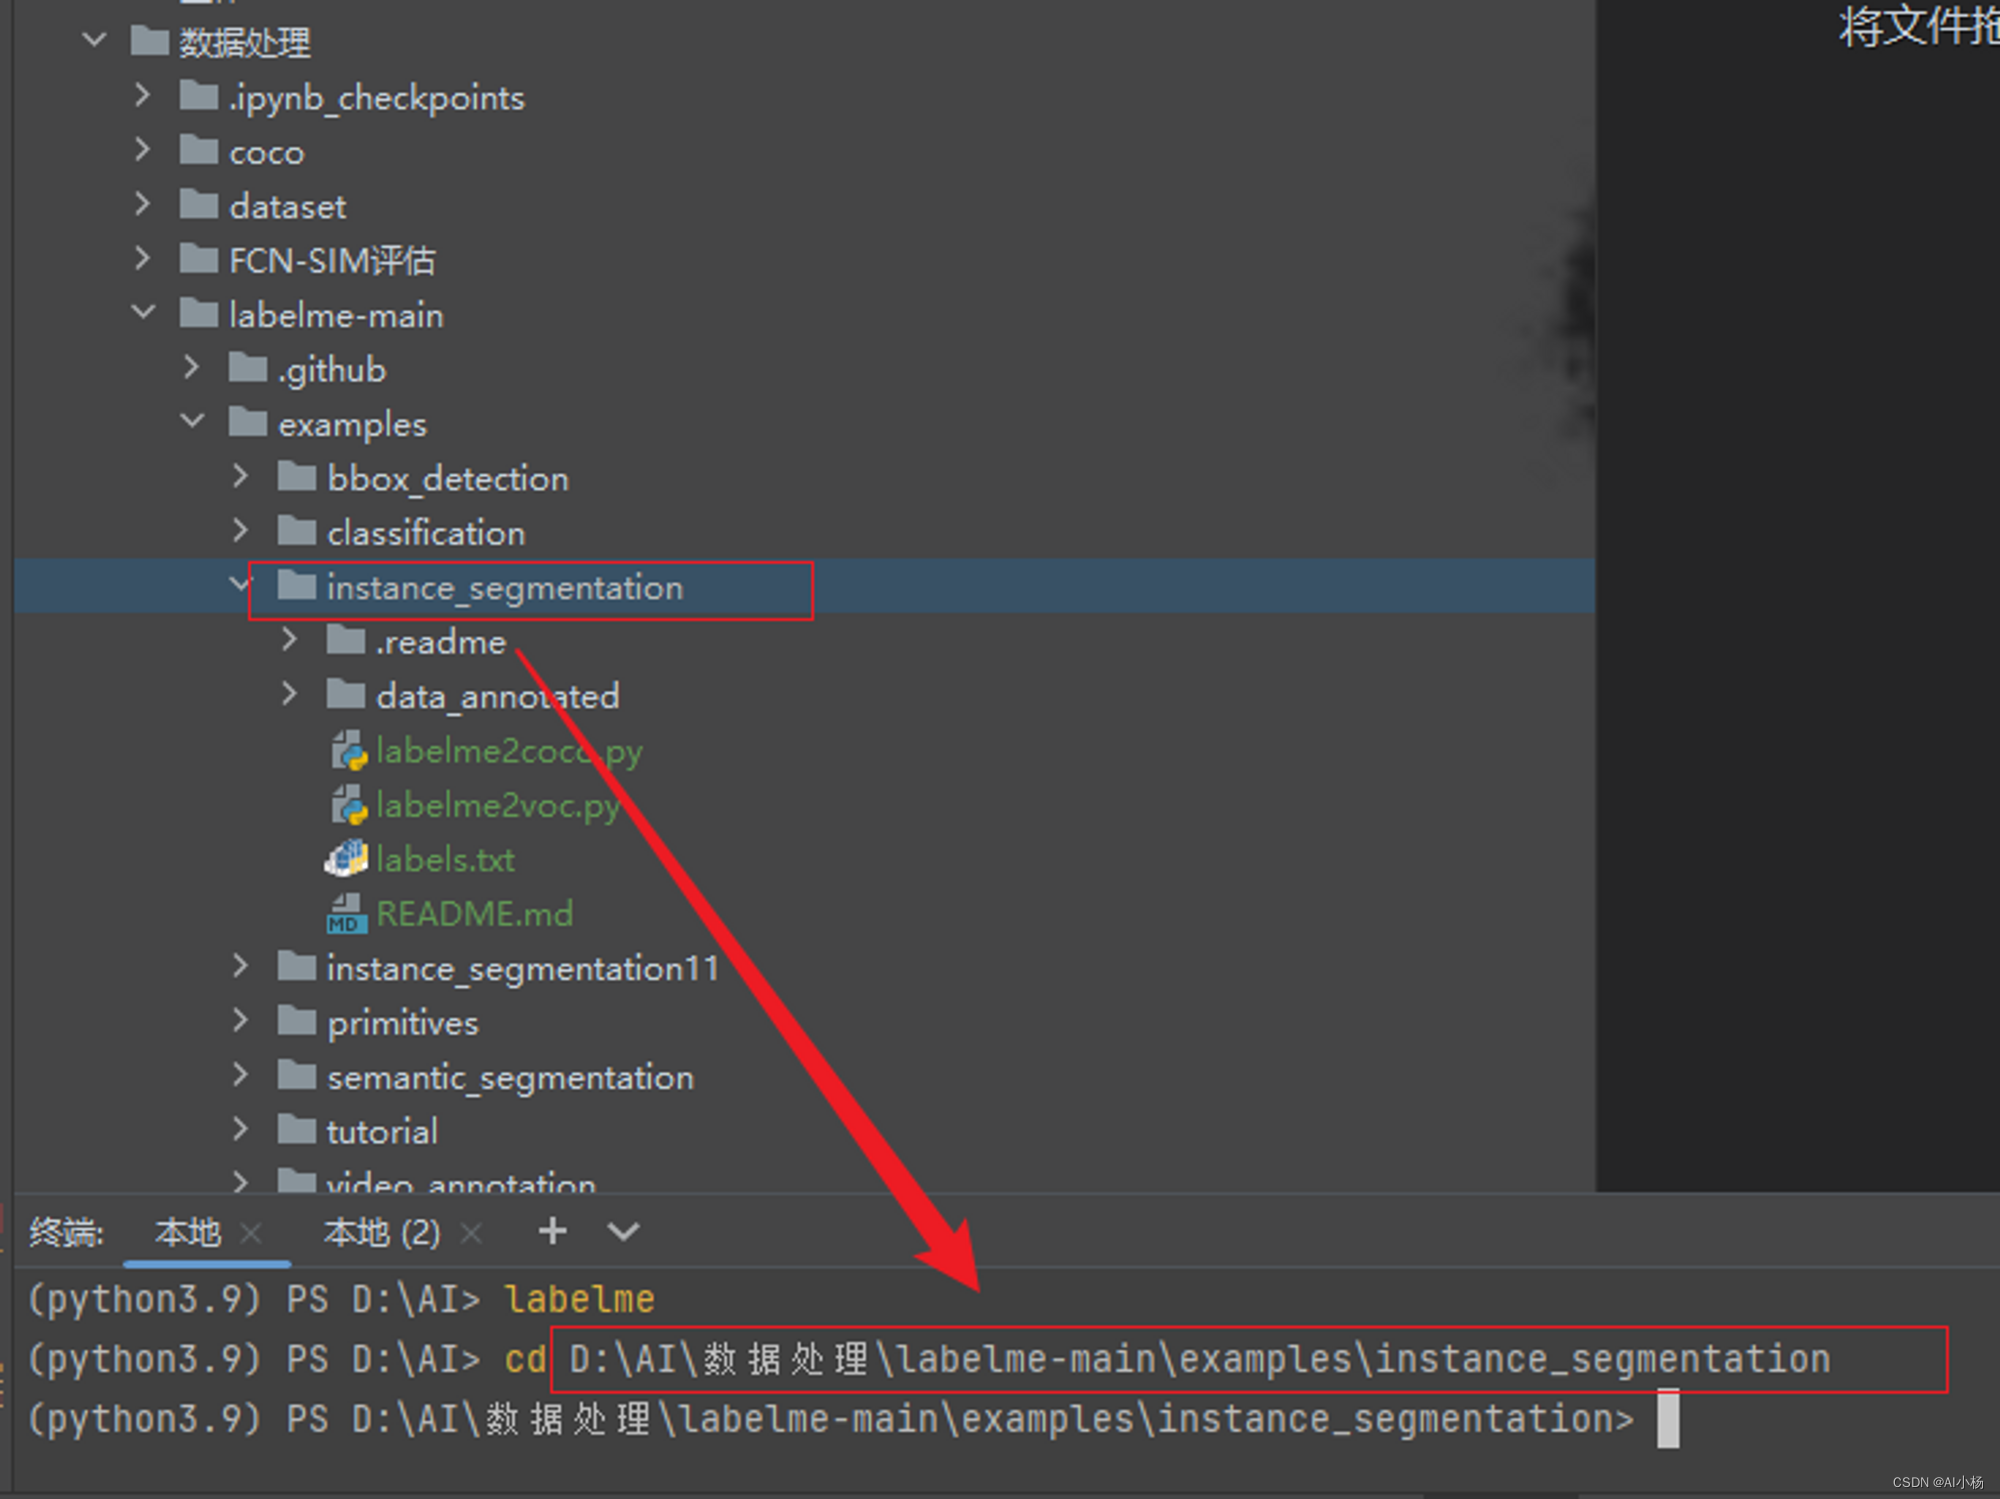Image resolution: width=2000 pixels, height=1499 pixels.
Task: Collapse the labelme-main folder
Action: [143, 312]
